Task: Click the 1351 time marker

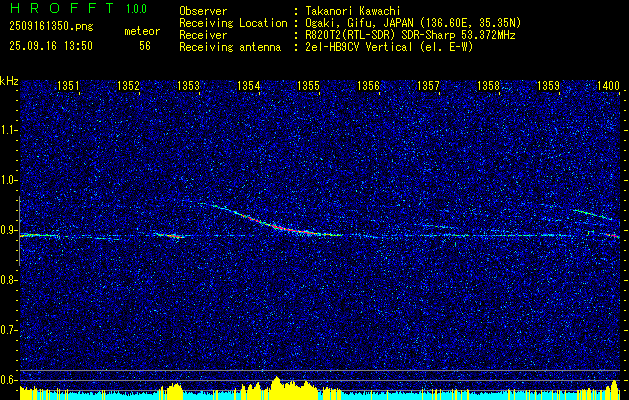Action: coord(68,85)
